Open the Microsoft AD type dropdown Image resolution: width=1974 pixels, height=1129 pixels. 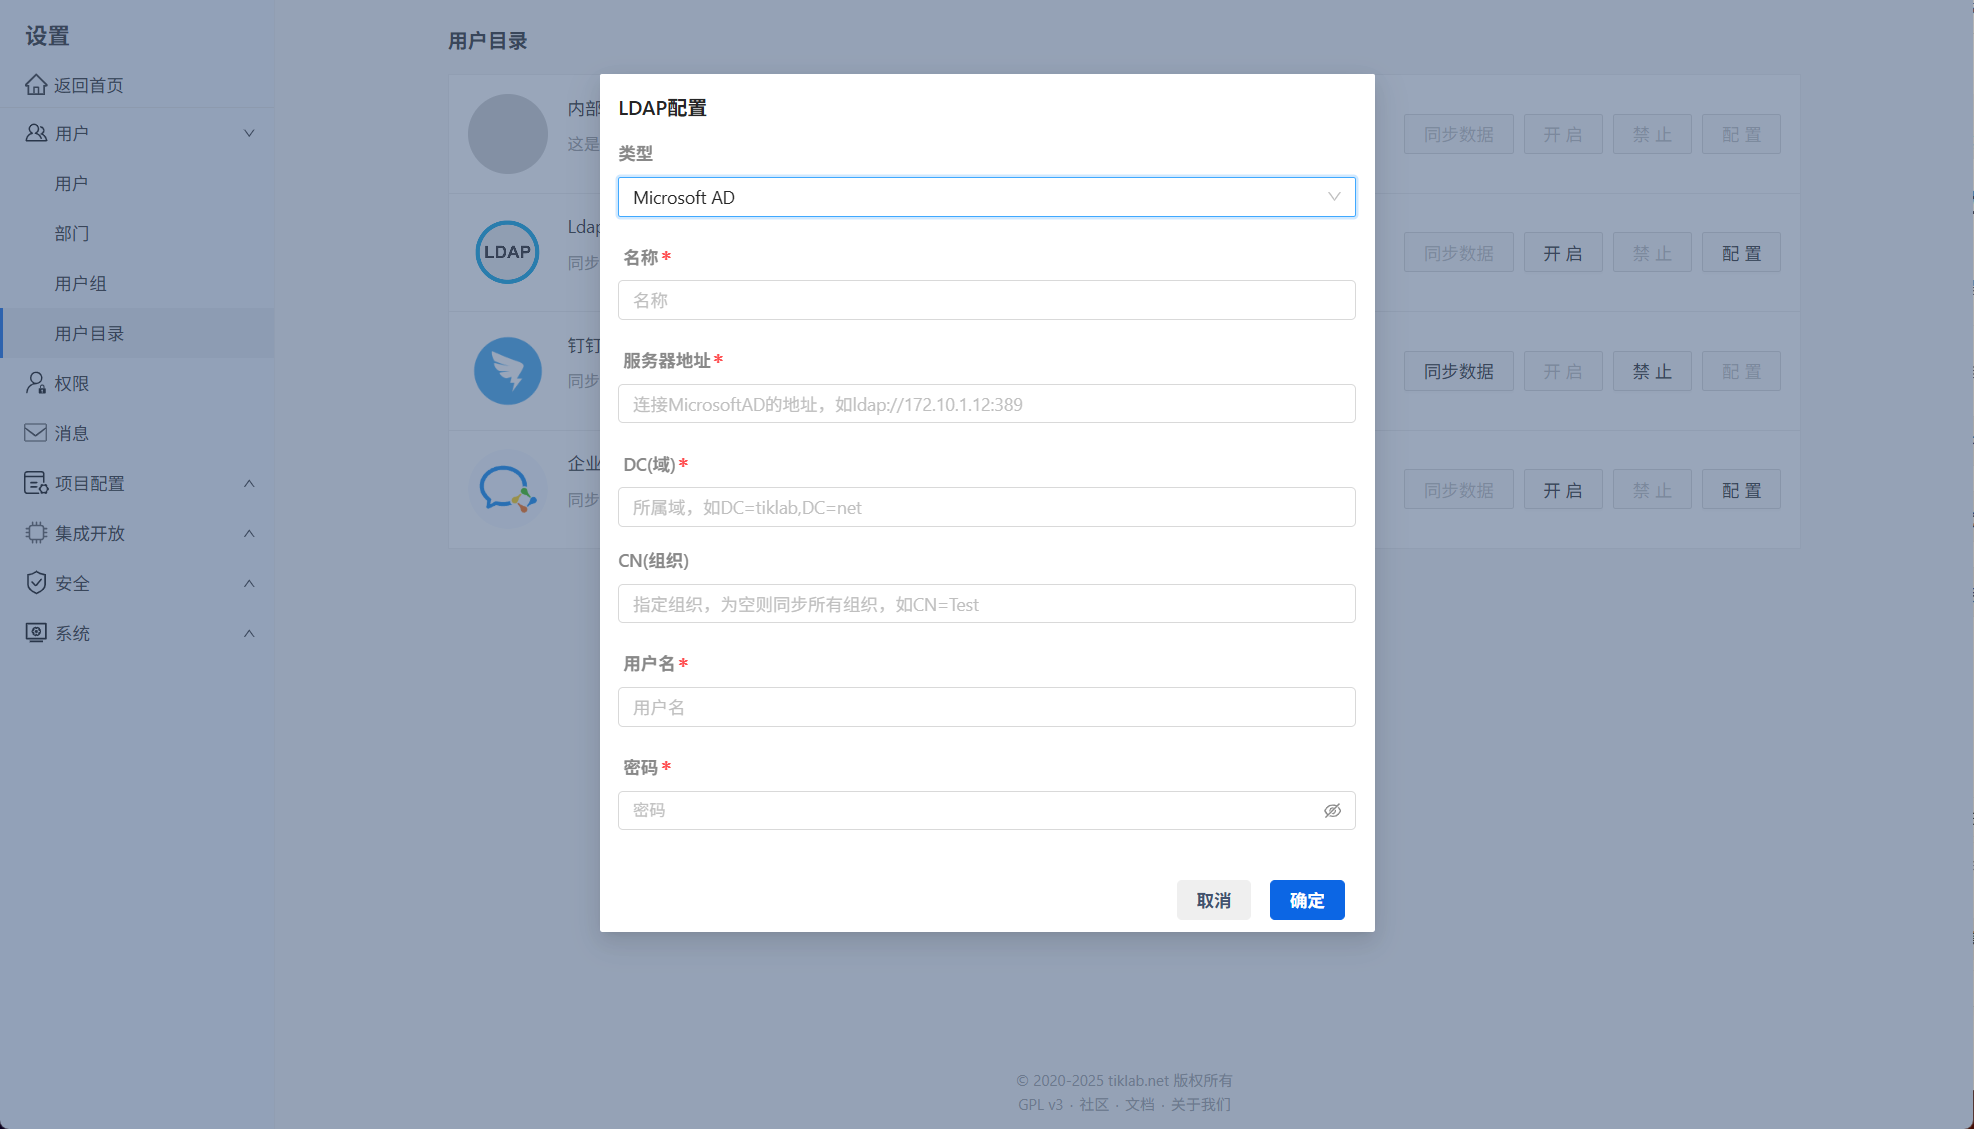point(986,197)
